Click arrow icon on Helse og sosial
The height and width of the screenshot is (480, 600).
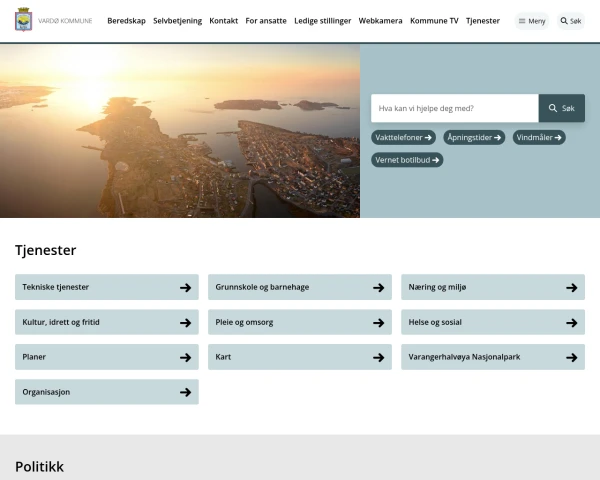[x=571, y=323]
